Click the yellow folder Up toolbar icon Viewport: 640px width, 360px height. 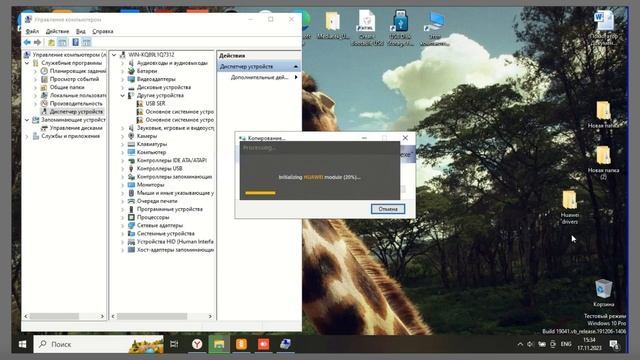coord(51,42)
